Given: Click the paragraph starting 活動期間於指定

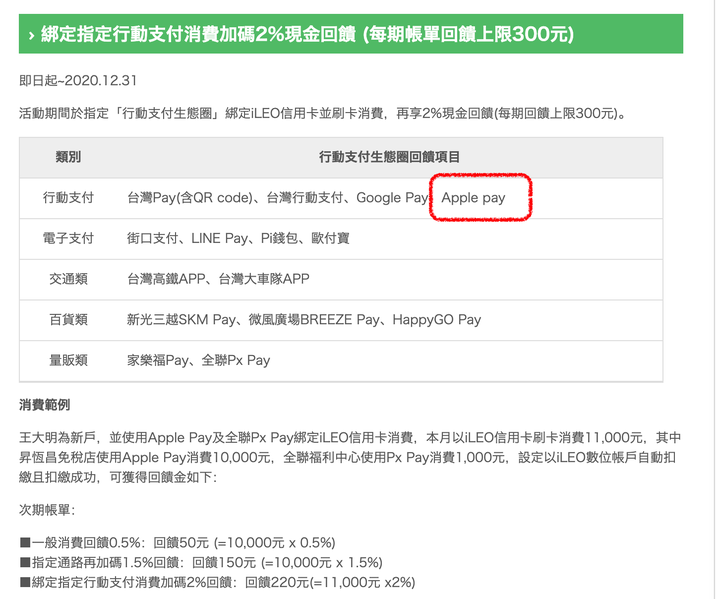Looking at the screenshot, I should [x=322, y=113].
